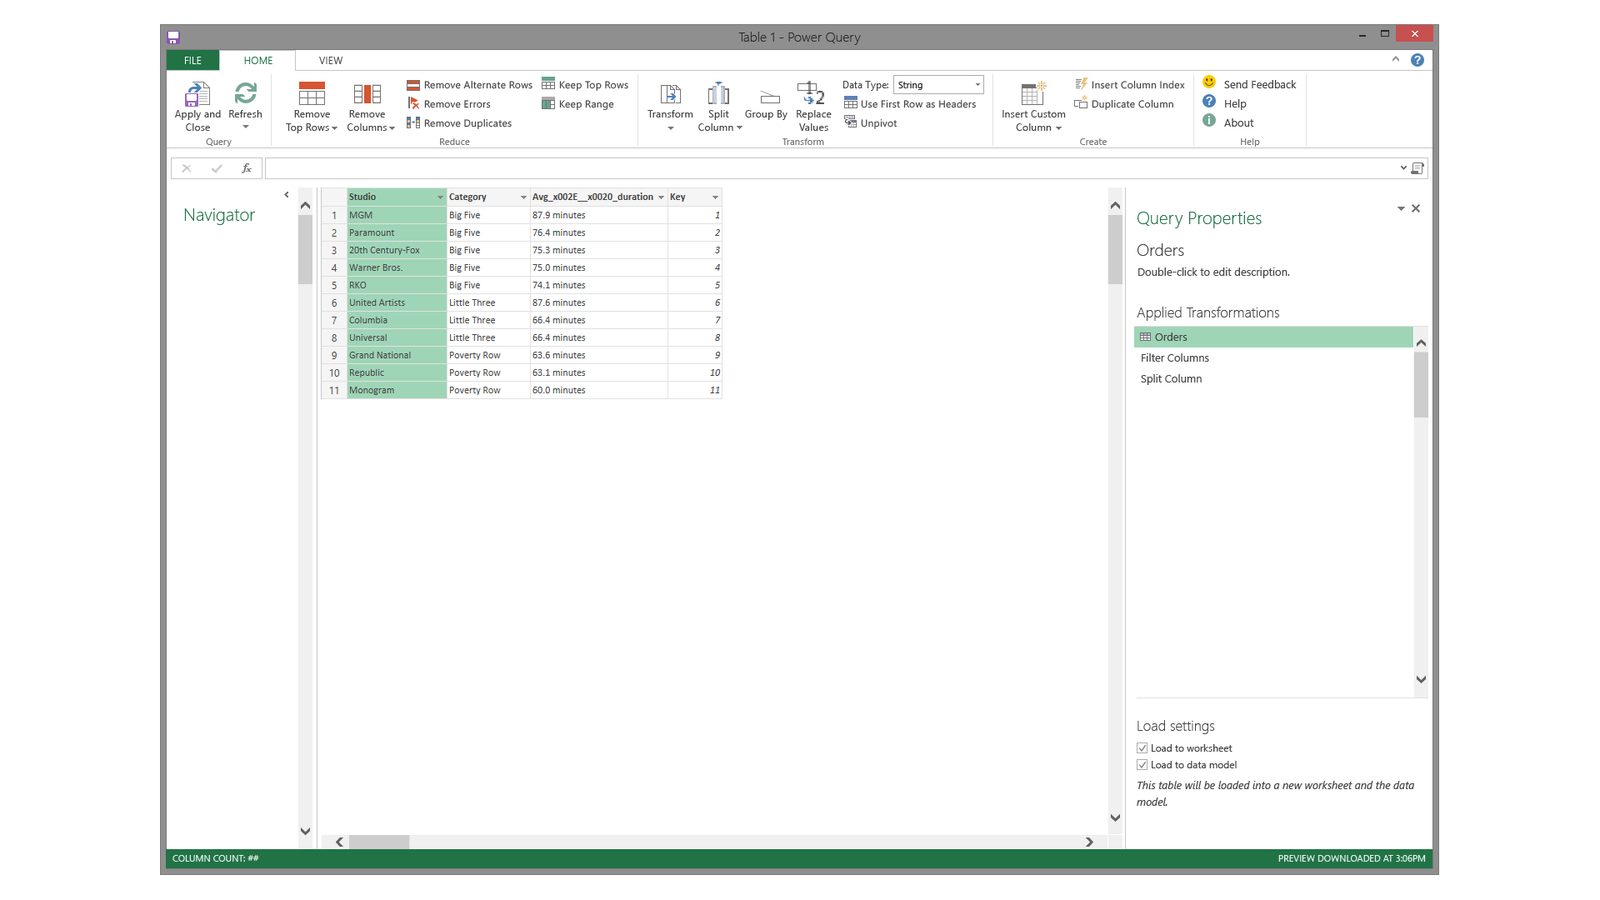Select Remove Alternate Rows
Screen dimensions: 1600x900
click(x=469, y=85)
